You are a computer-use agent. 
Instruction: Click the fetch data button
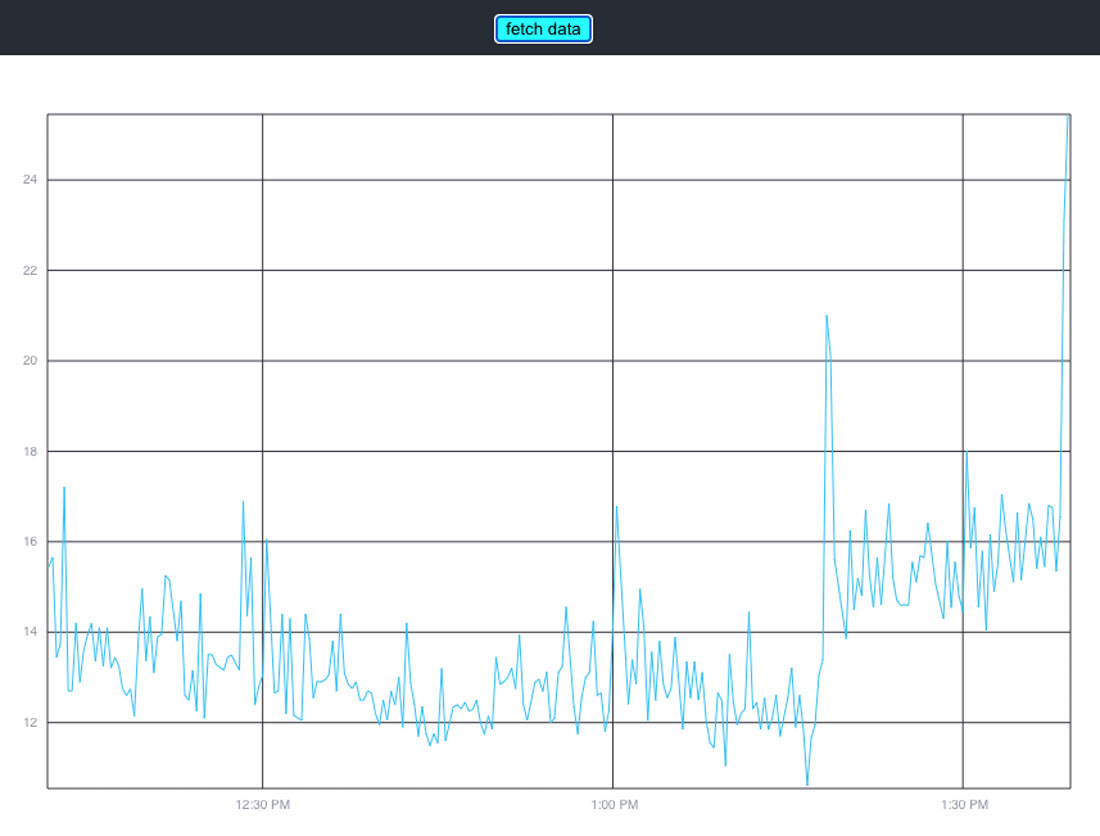click(543, 29)
